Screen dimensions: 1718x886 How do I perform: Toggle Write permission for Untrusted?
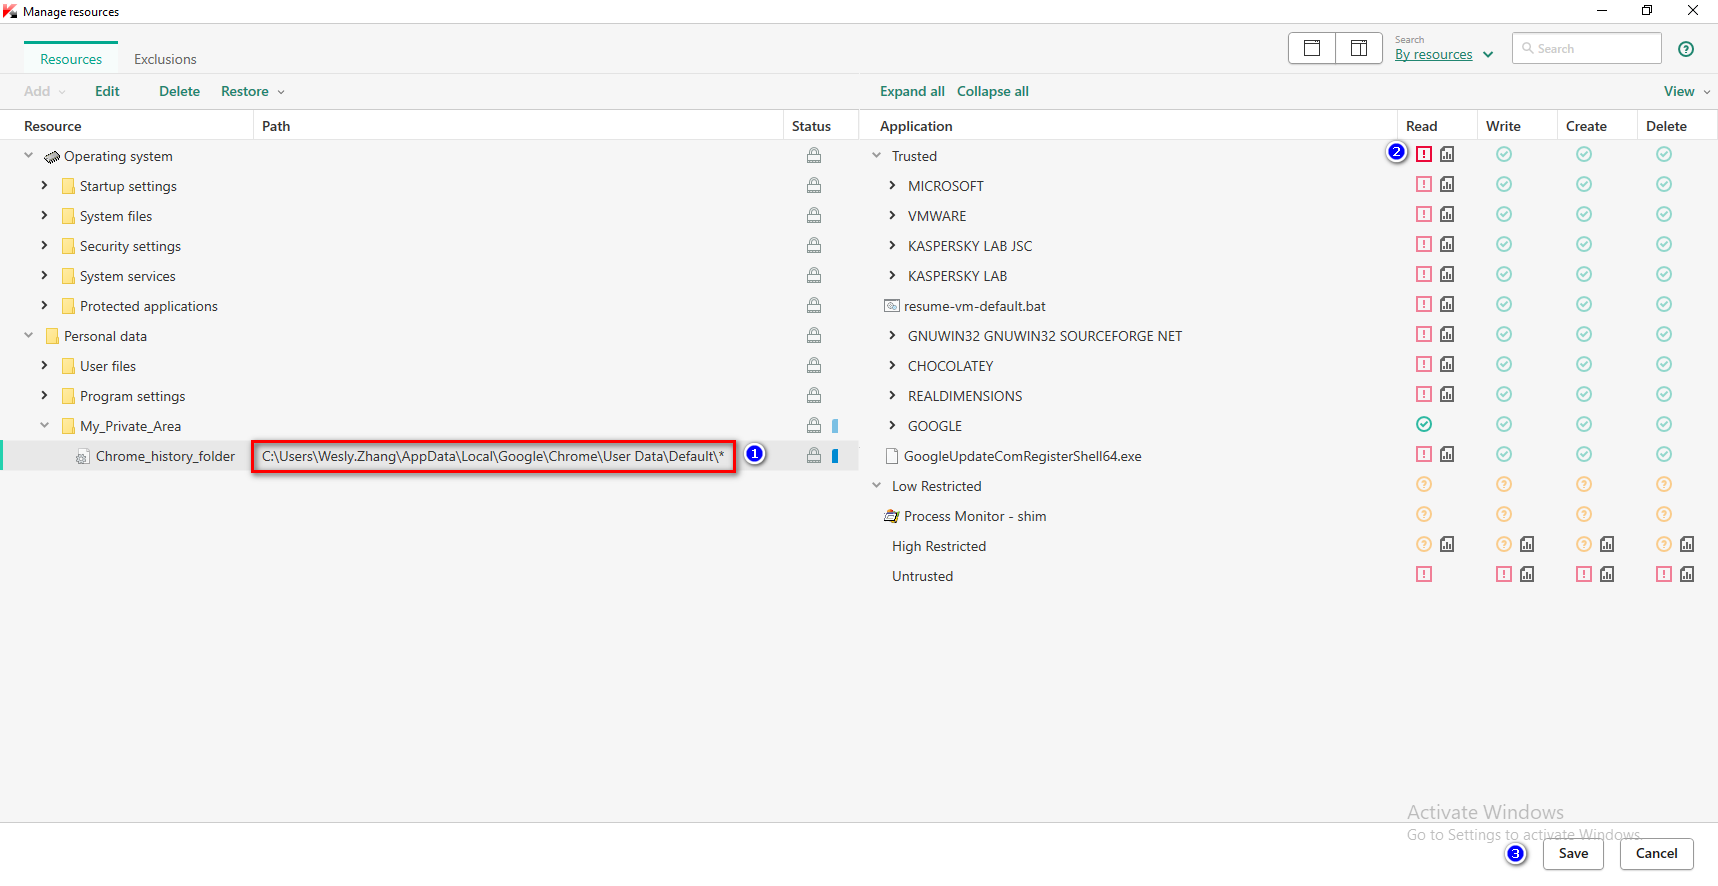(x=1504, y=574)
